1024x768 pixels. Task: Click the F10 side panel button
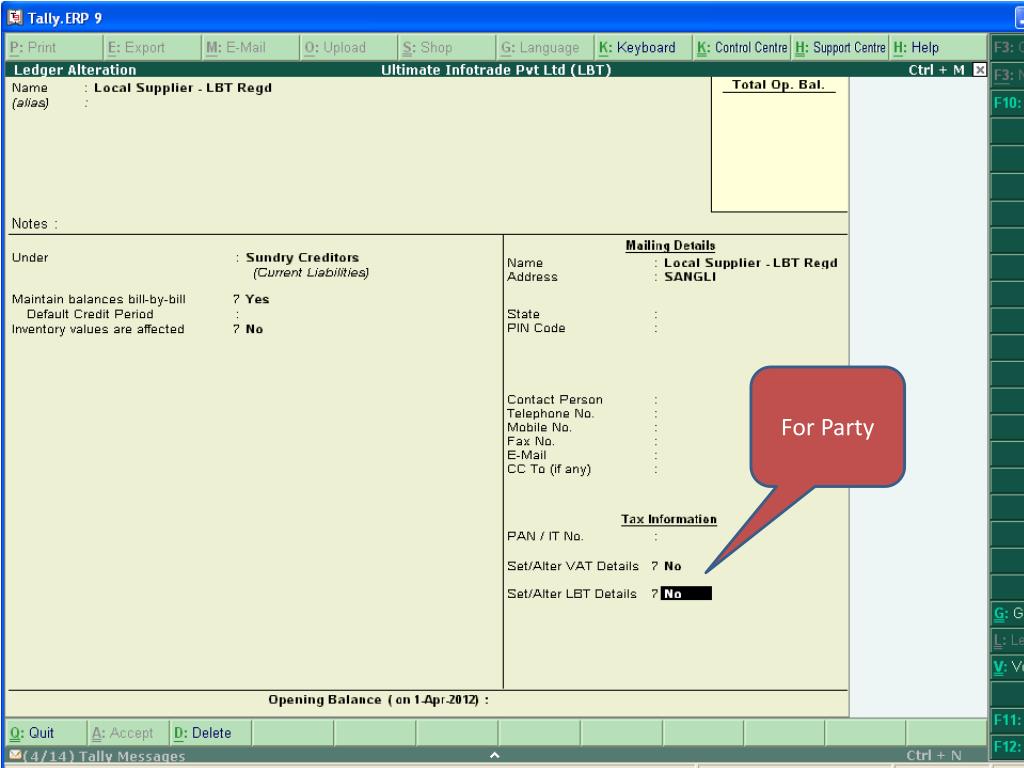[x=1007, y=103]
